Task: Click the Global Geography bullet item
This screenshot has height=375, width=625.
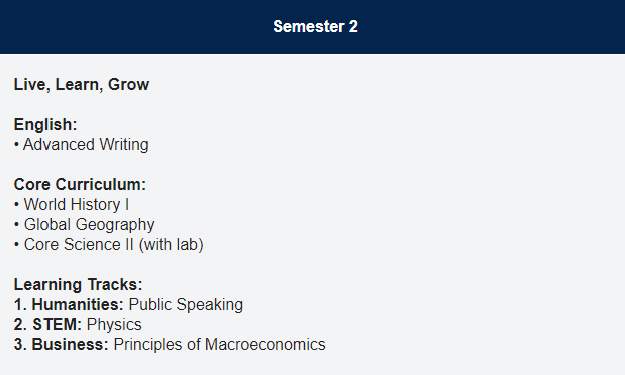Action: [89, 225]
